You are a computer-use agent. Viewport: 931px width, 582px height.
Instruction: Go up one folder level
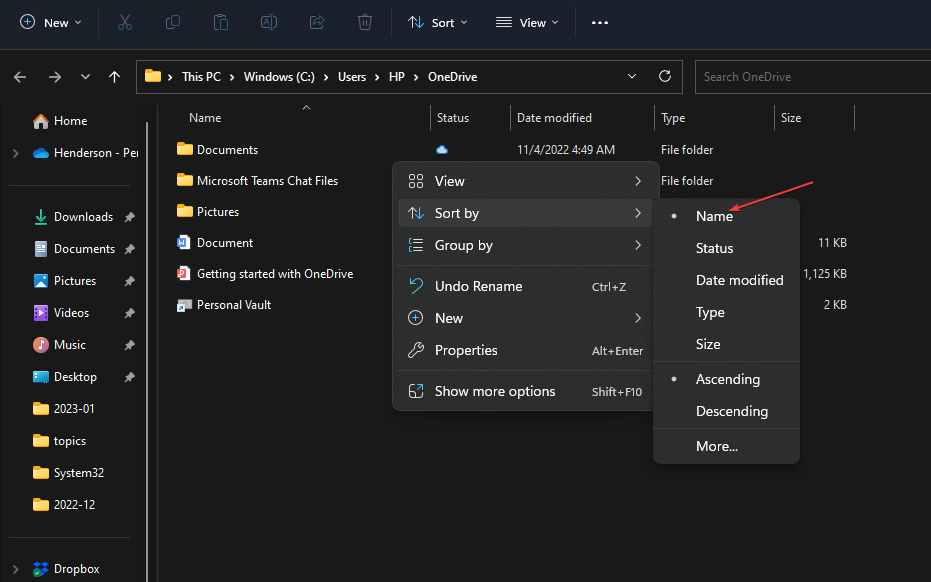[114, 77]
